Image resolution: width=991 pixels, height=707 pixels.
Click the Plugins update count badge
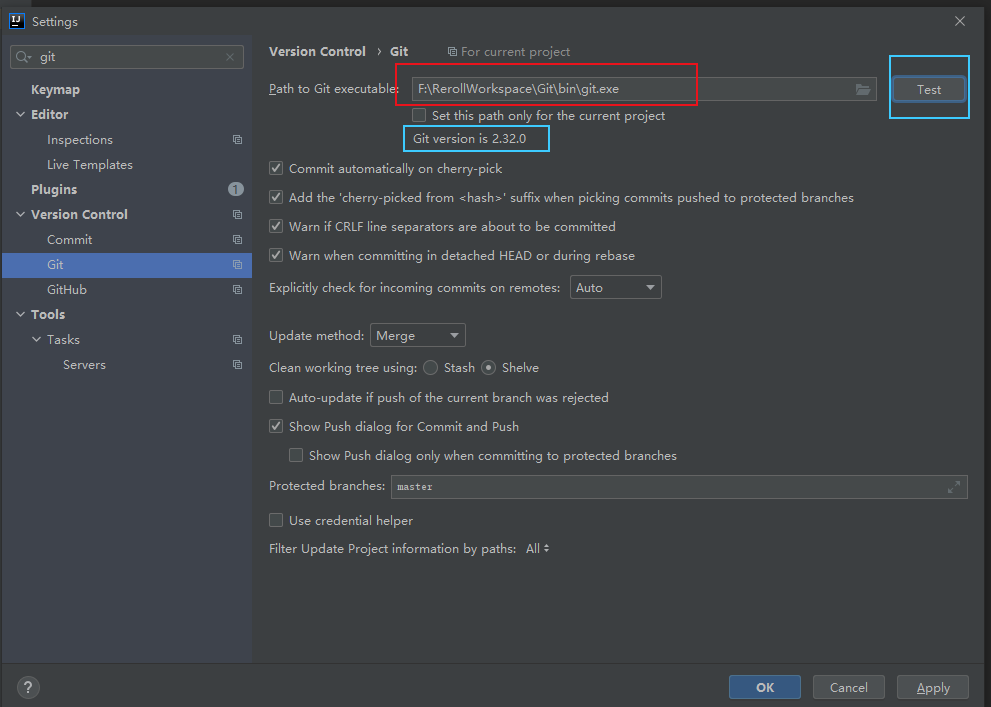(236, 189)
